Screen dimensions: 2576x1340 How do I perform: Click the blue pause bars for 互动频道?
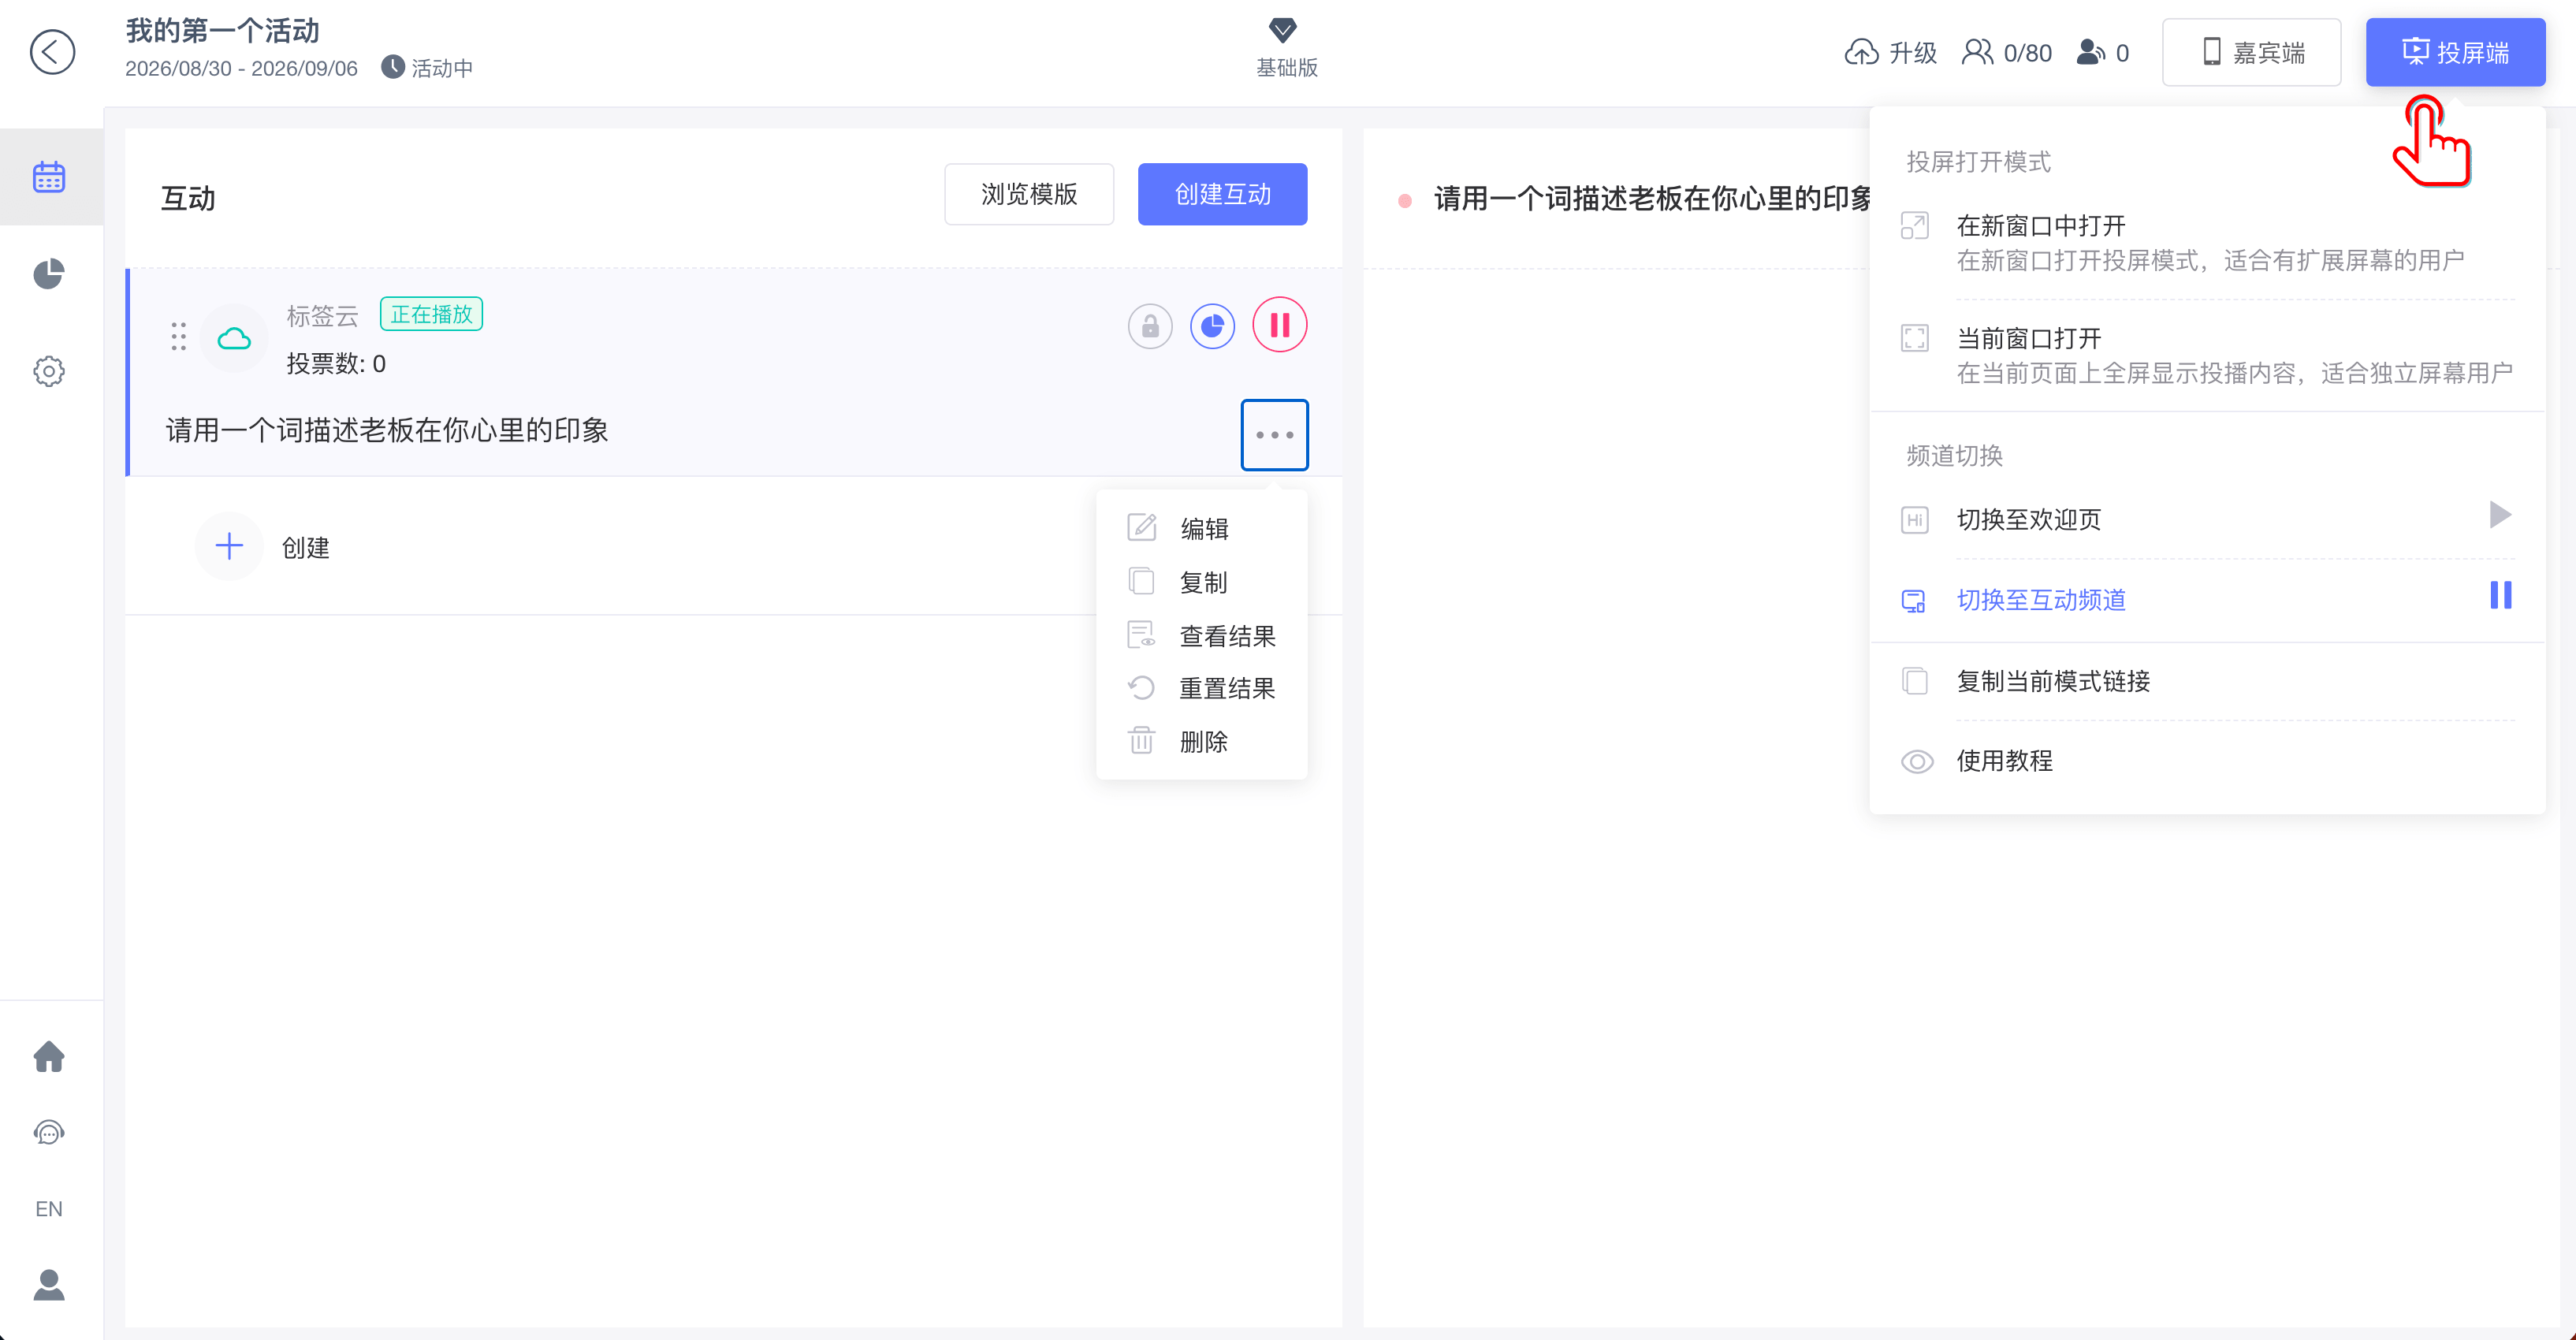tap(2500, 595)
